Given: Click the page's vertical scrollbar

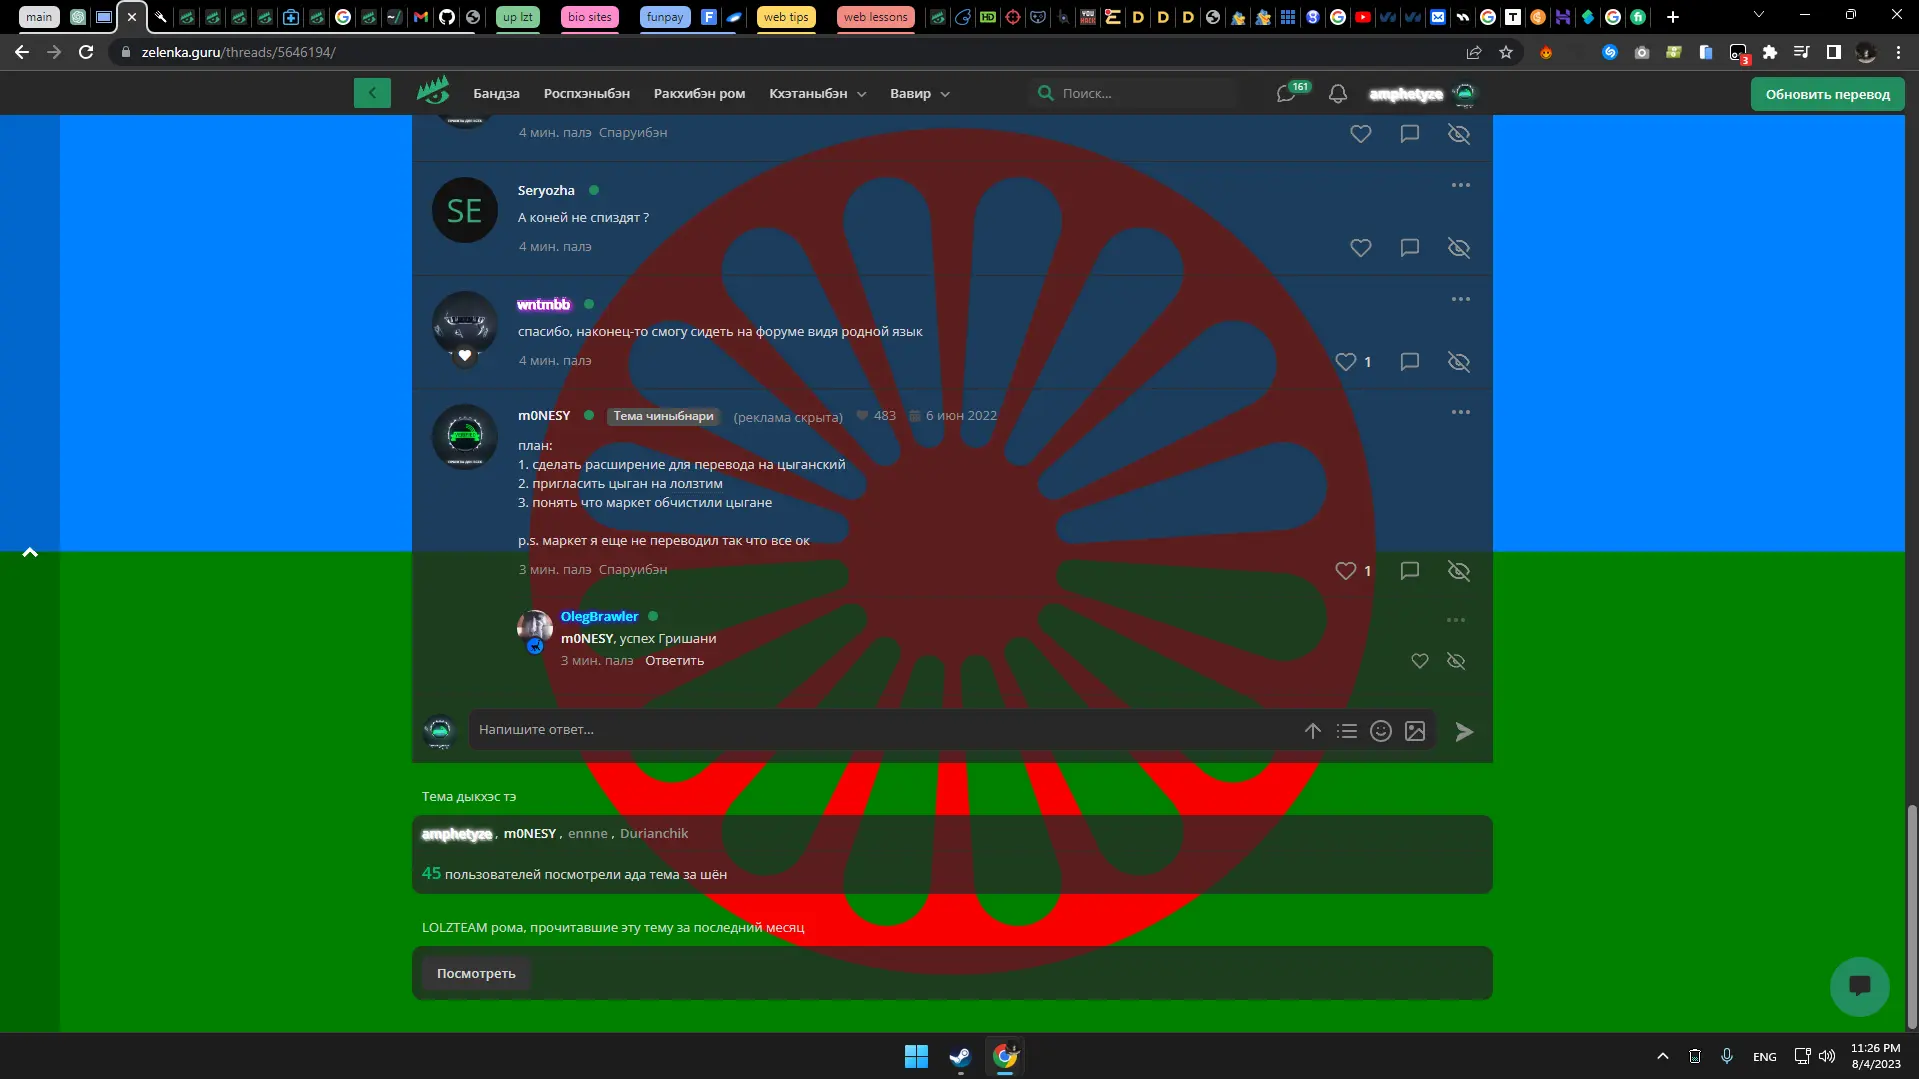Looking at the screenshot, I should (1912, 915).
